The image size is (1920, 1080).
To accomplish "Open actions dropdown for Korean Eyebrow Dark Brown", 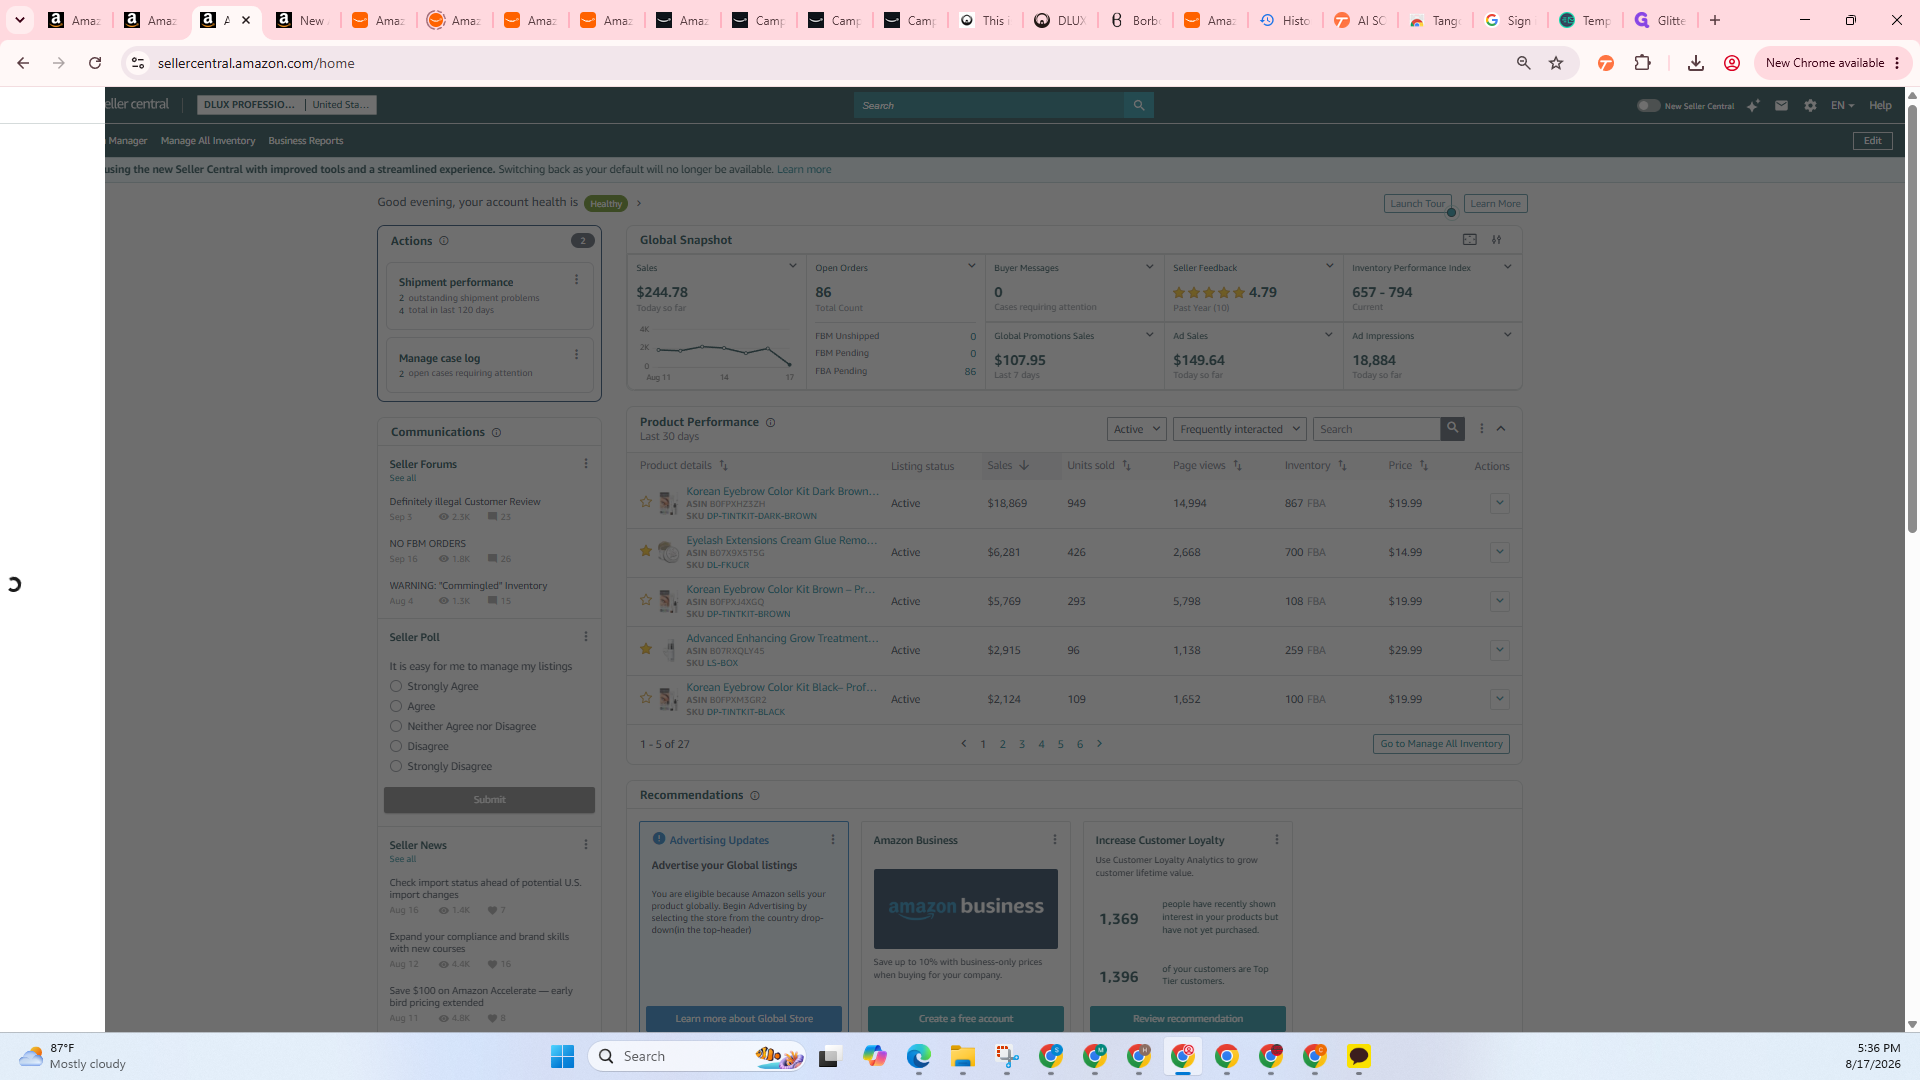I will [1499, 503].
